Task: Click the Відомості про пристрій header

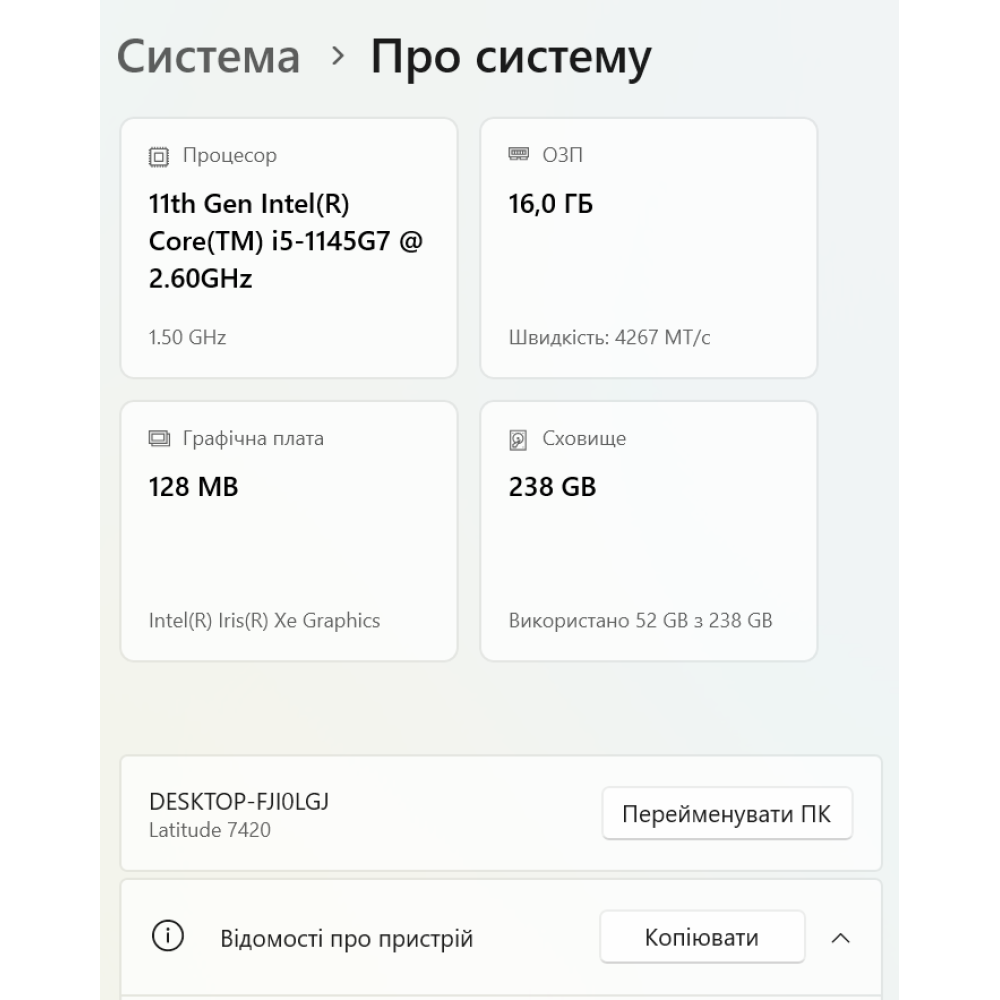Action: point(346,939)
